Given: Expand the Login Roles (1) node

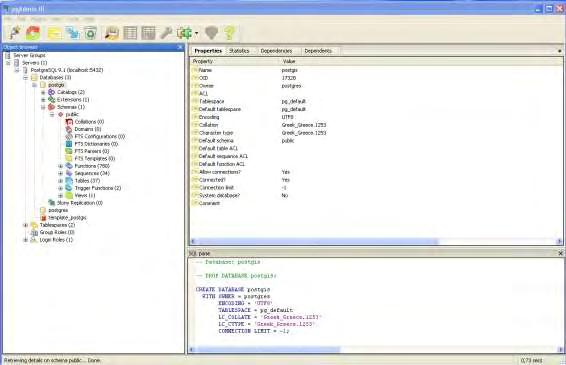Looking at the screenshot, I should click(x=26, y=240).
